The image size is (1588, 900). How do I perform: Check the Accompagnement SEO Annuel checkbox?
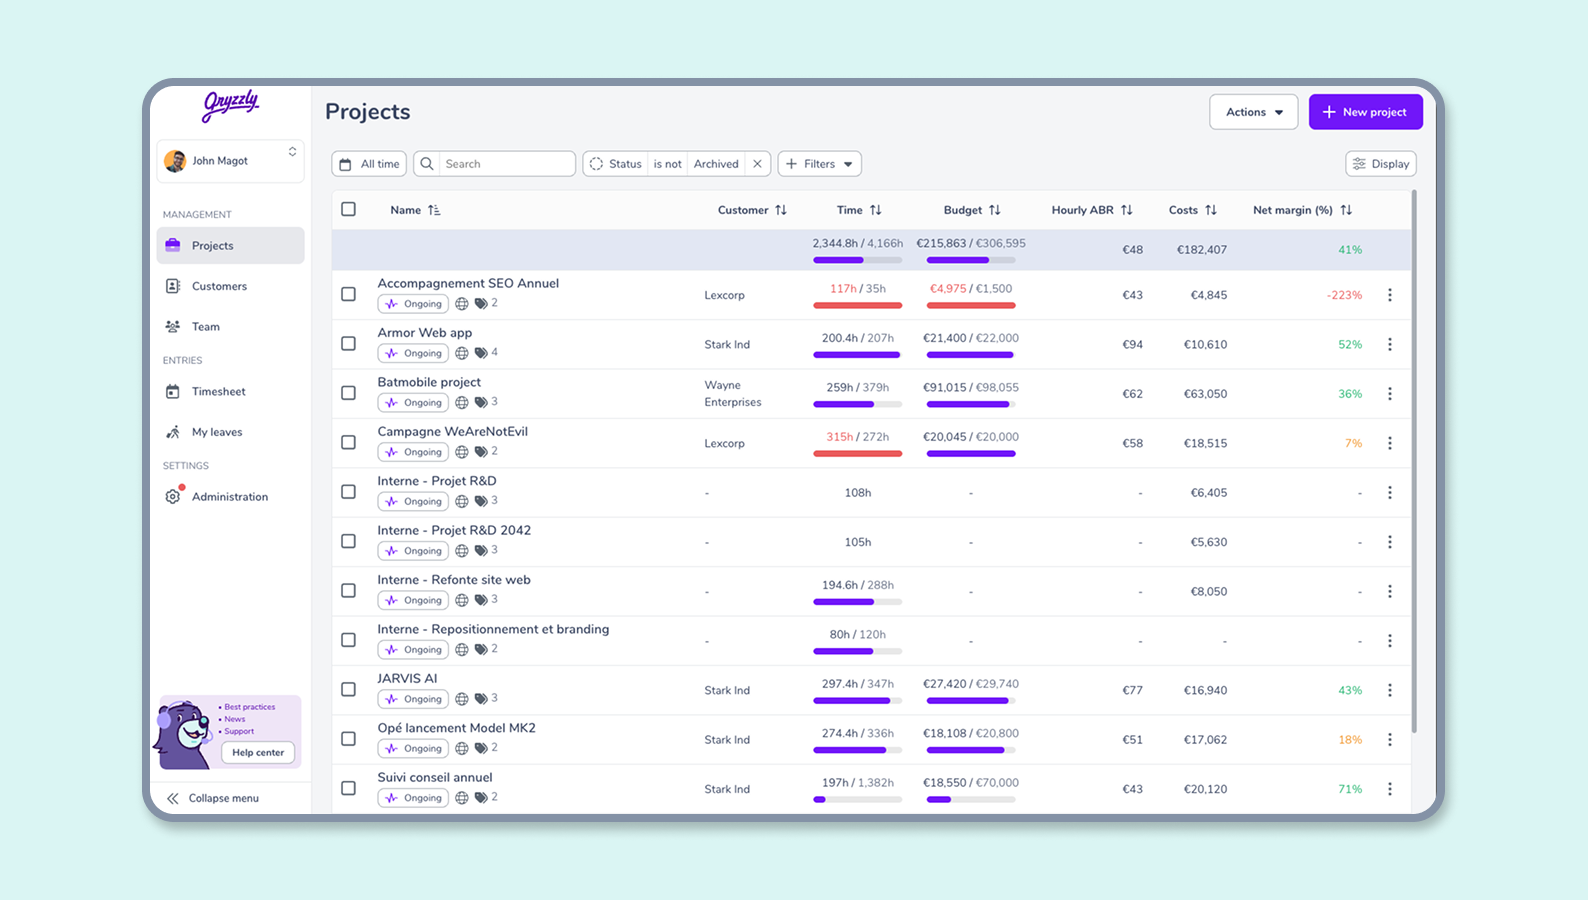(x=348, y=294)
